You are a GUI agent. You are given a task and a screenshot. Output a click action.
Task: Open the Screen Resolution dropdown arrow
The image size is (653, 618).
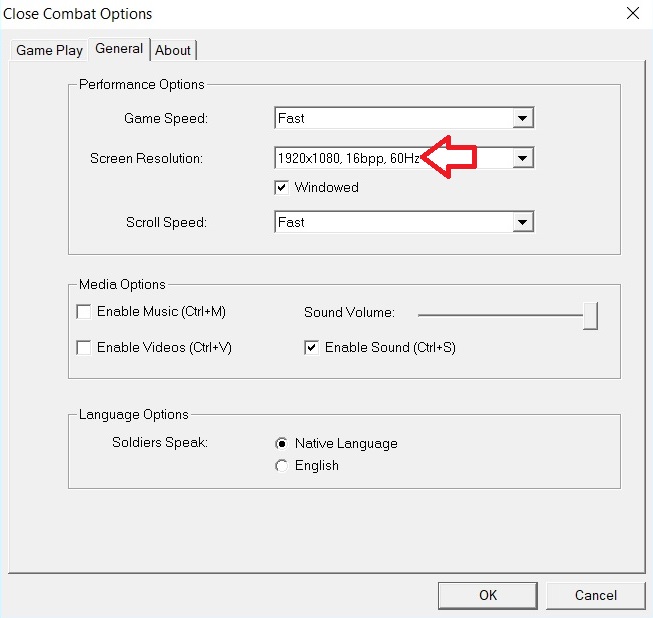(523, 158)
